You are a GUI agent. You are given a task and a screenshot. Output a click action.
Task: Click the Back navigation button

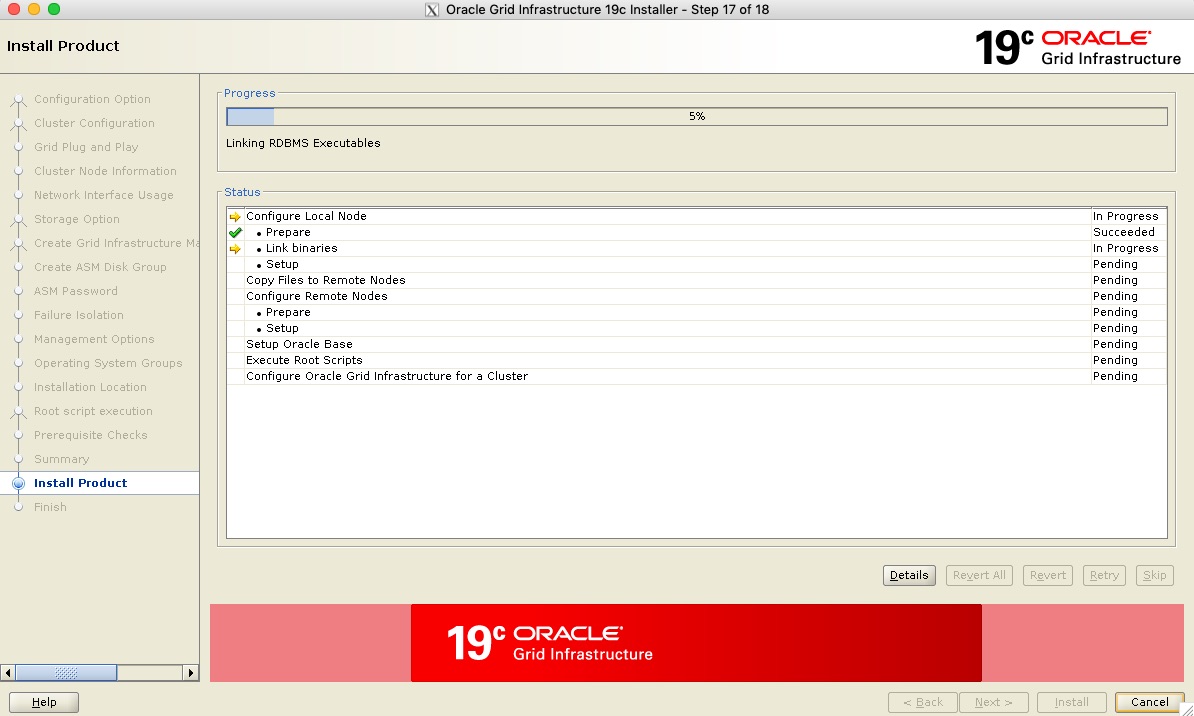923,702
